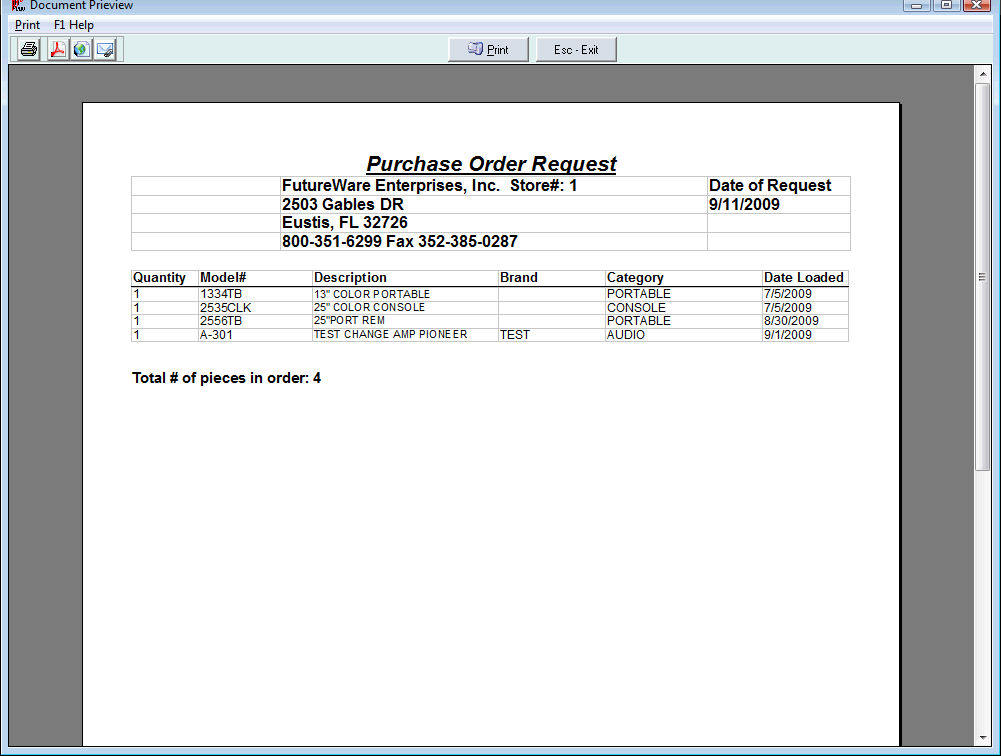
Task: Click the vertical scrollbar up arrow
Action: (x=982, y=75)
